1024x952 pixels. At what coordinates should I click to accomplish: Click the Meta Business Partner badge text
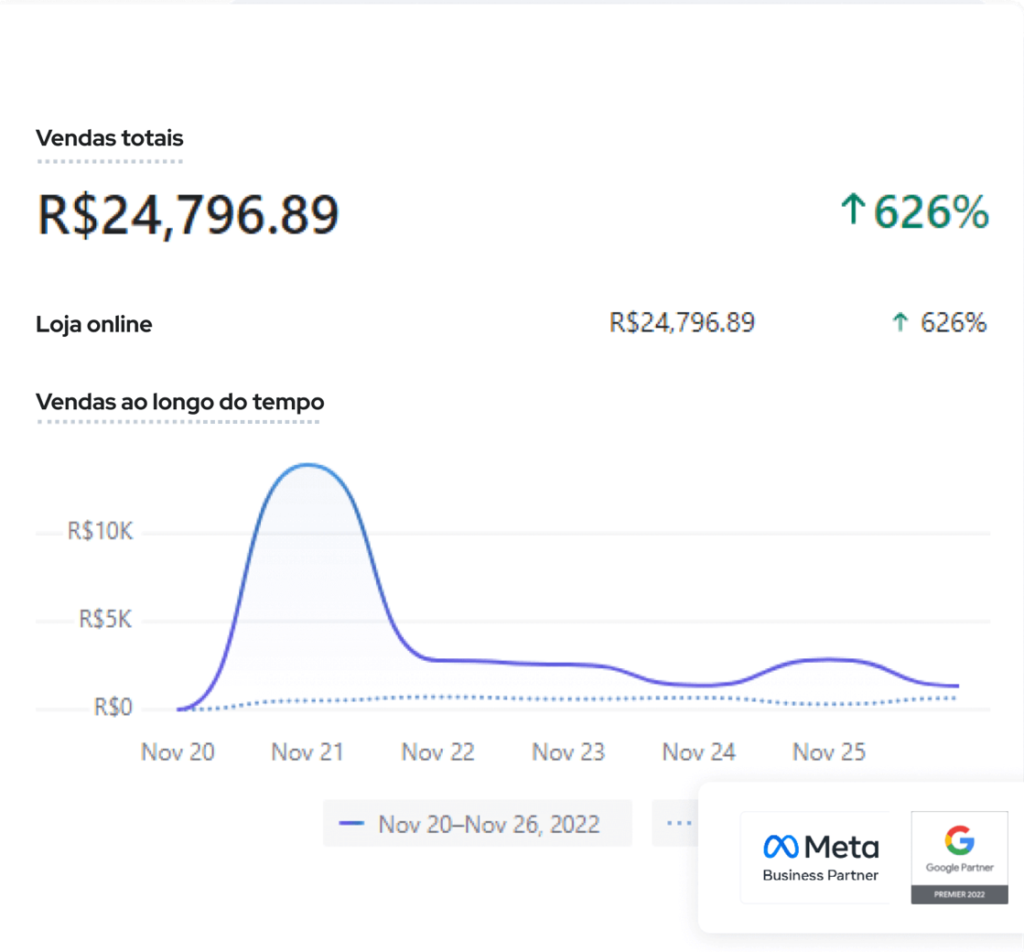tap(820, 875)
